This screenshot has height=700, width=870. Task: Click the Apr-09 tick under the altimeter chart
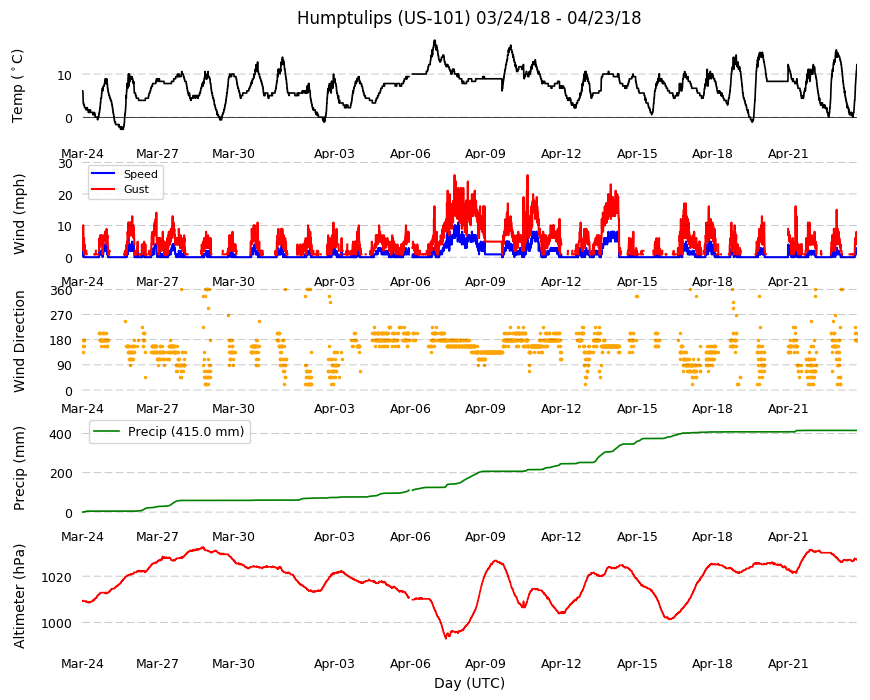(485, 663)
